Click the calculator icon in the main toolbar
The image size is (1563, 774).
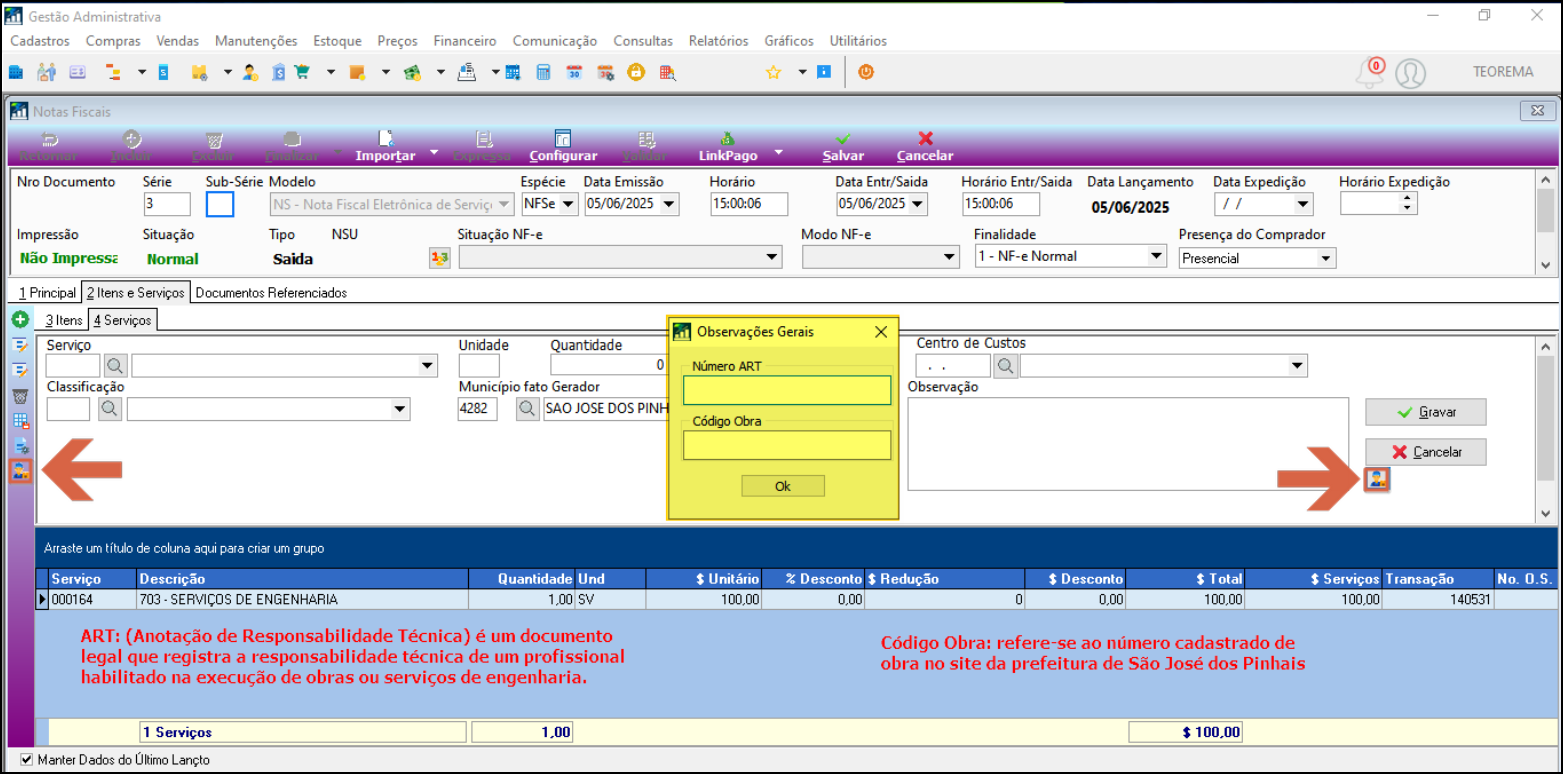[x=543, y=72]
